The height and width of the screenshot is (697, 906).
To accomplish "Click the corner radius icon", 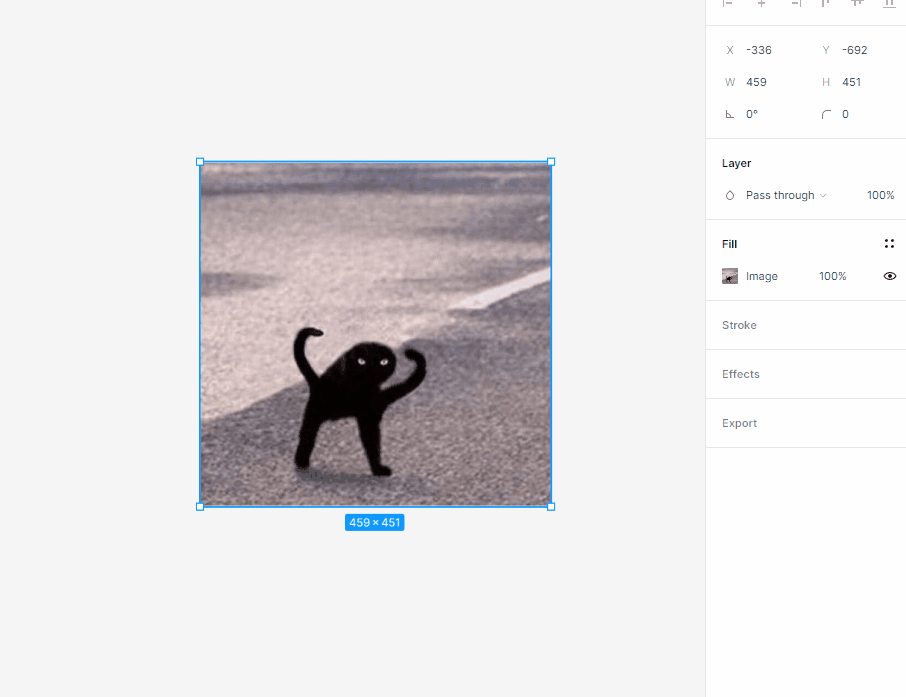I will (x=827, y=114).
